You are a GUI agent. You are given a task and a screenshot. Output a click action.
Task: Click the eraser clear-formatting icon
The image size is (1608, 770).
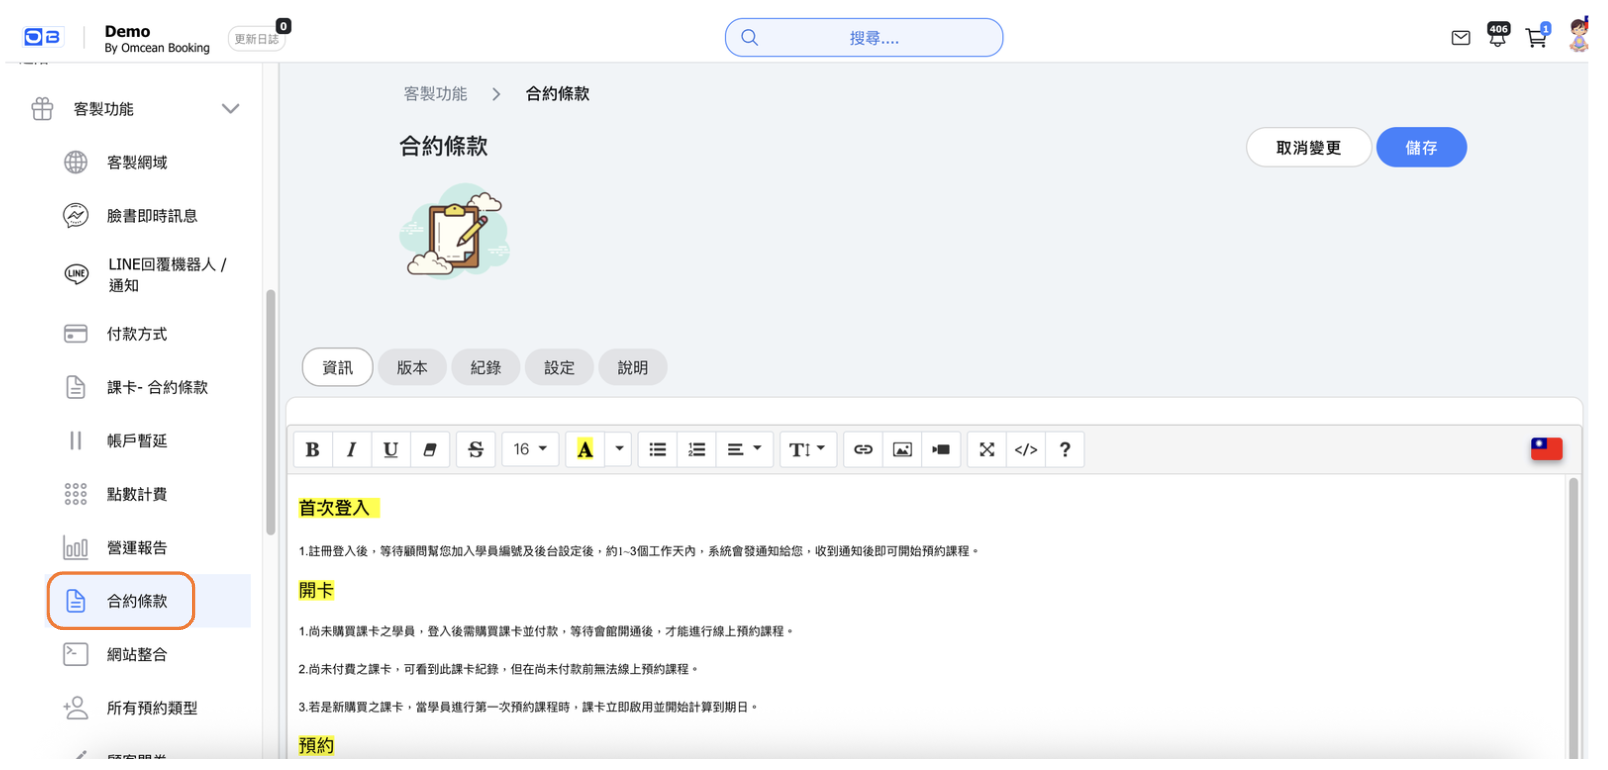[x=430, y=450]
